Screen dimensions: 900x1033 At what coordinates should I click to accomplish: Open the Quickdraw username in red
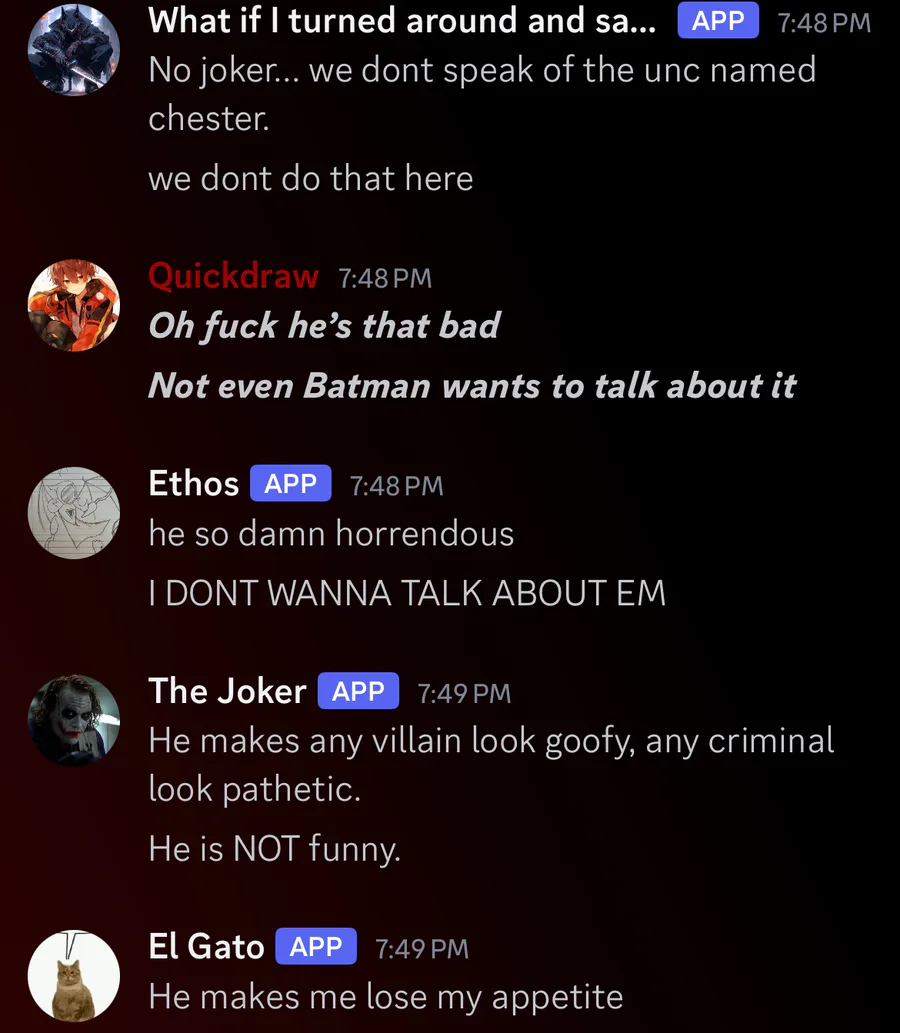point(233,276)
